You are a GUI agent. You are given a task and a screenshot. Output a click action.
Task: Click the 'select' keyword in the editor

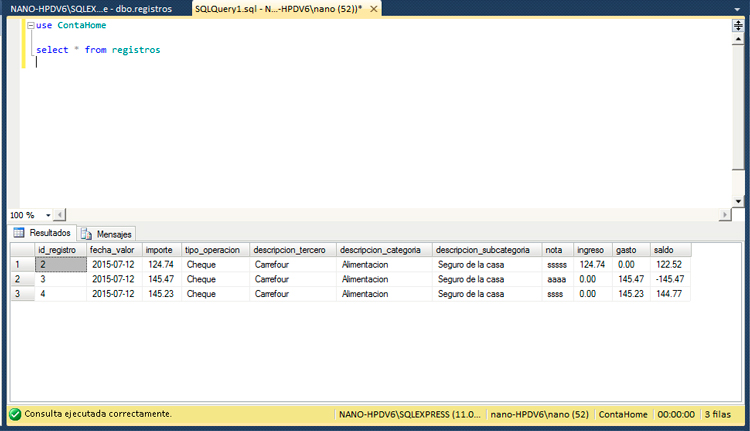tap(52, 50)
